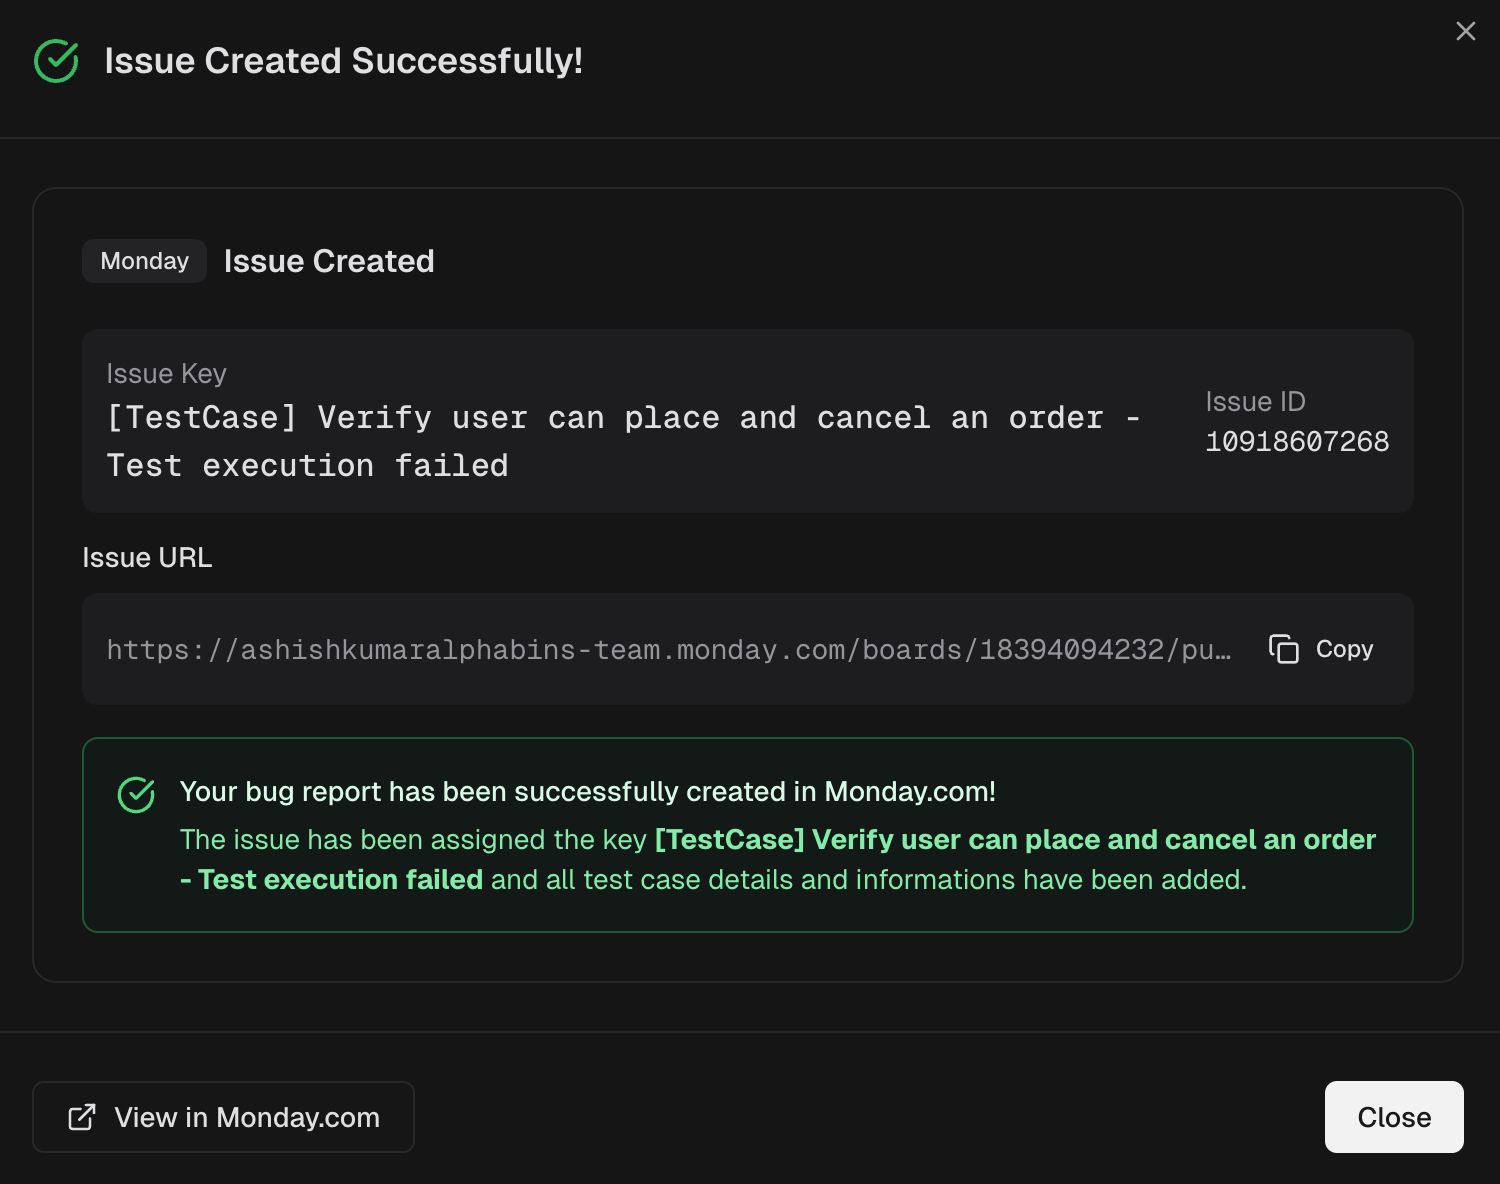Click the Issue ID label

[1255, 401]
